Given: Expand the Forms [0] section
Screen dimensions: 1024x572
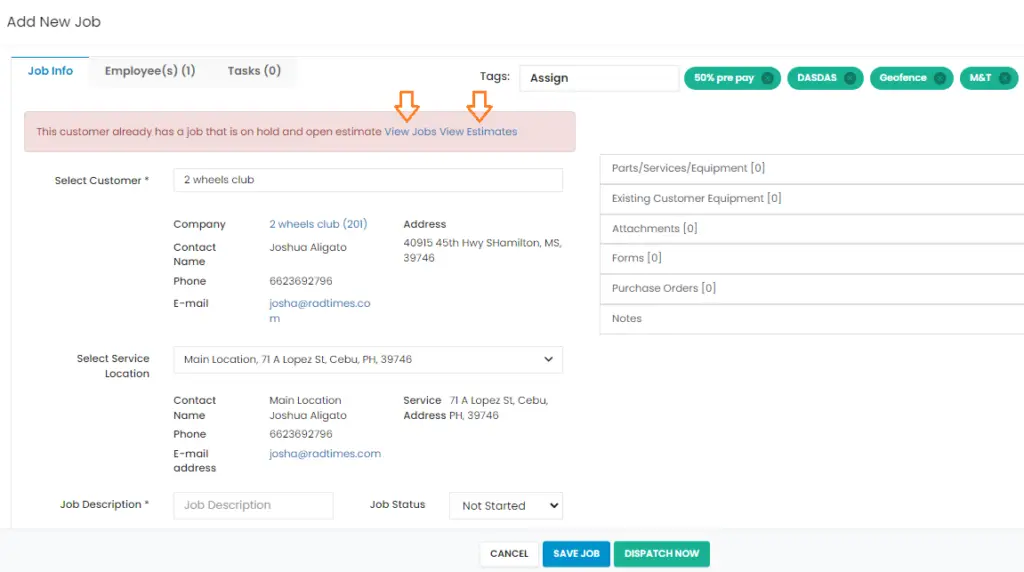Looking at the screenshot, I should click(x=812, y=259).
